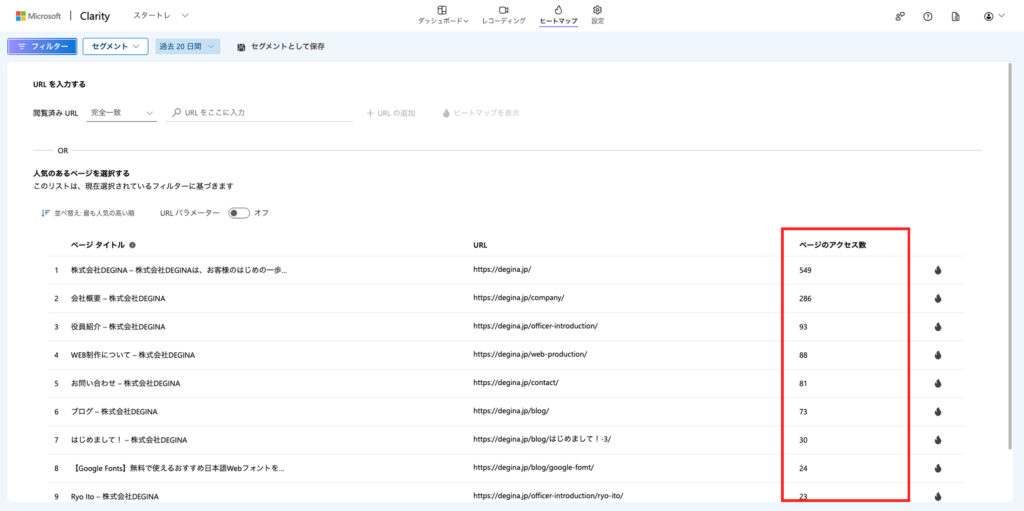Switch to the レコーディング tab

click(503, 14)
